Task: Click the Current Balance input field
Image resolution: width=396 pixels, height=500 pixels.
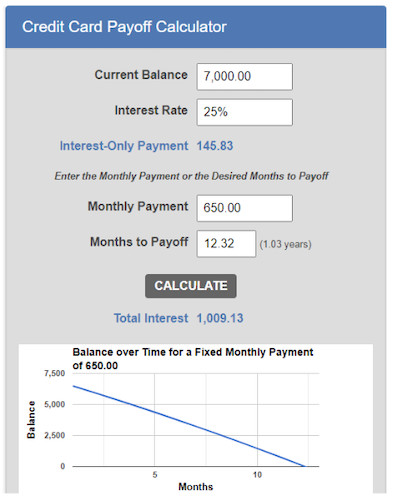Action: tap(245, 77)
